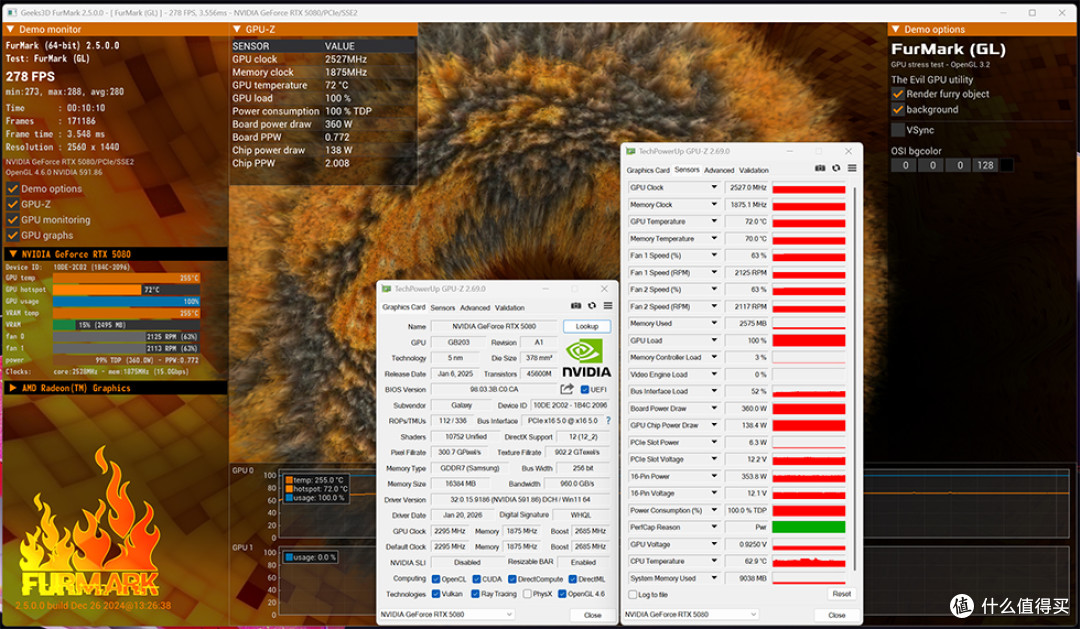1080x629 pixels.
Task: Click the NVIDIA logo in GPU-Z
Action: (x=586, y=359)
